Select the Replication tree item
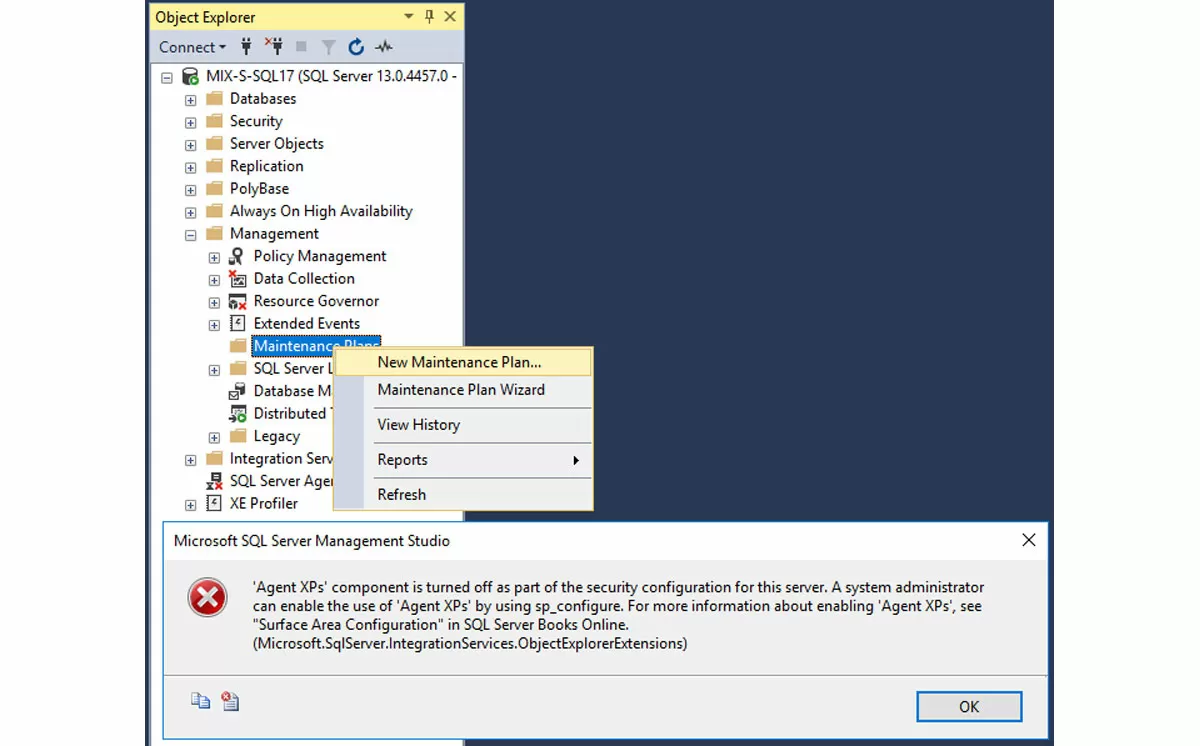 [x=266, y=166]
